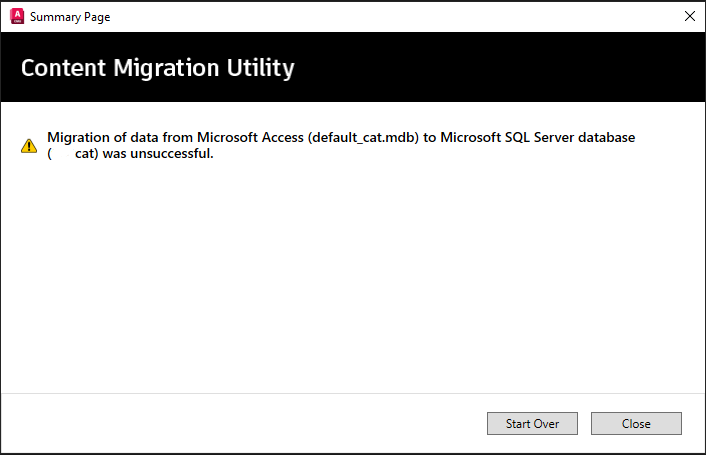Click the AutoCAD logo in title bar
The height and width of the screenshot is (455, 706).
(16, 16)
